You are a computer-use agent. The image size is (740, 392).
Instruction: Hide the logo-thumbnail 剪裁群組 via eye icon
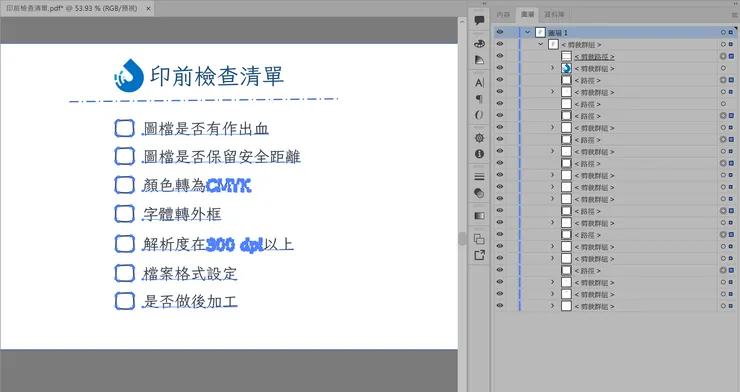[x=500, y=67]
